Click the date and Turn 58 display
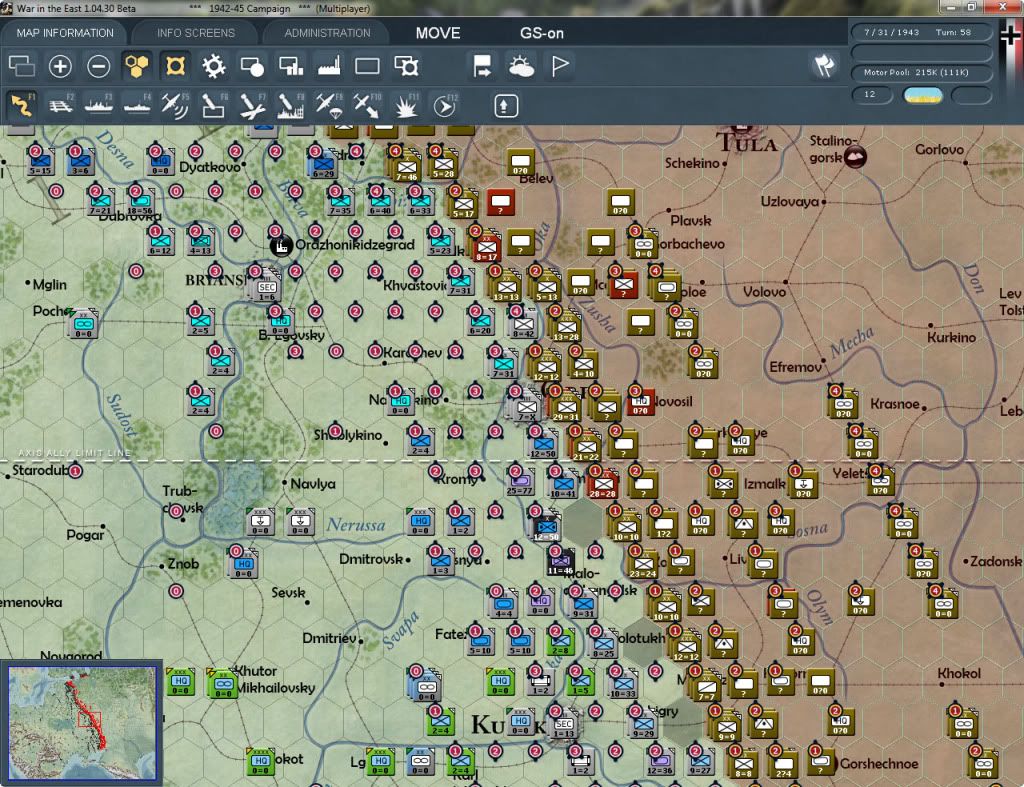 coord(921,32)
